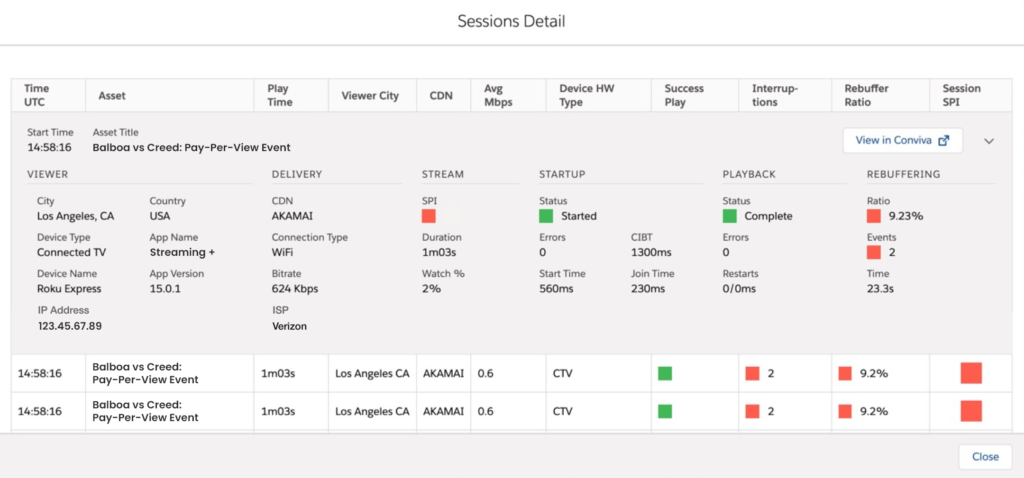Image resolution: width=1024 pixels, height=478 pixels.
Task: Click the green Playback status Complete square
Action: pyautogui.click(x=729, y=216)
